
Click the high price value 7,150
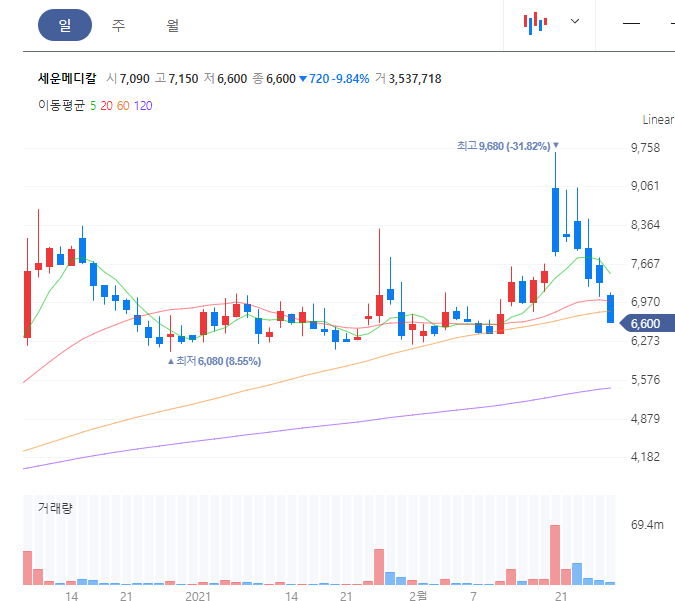pos(183,79)
